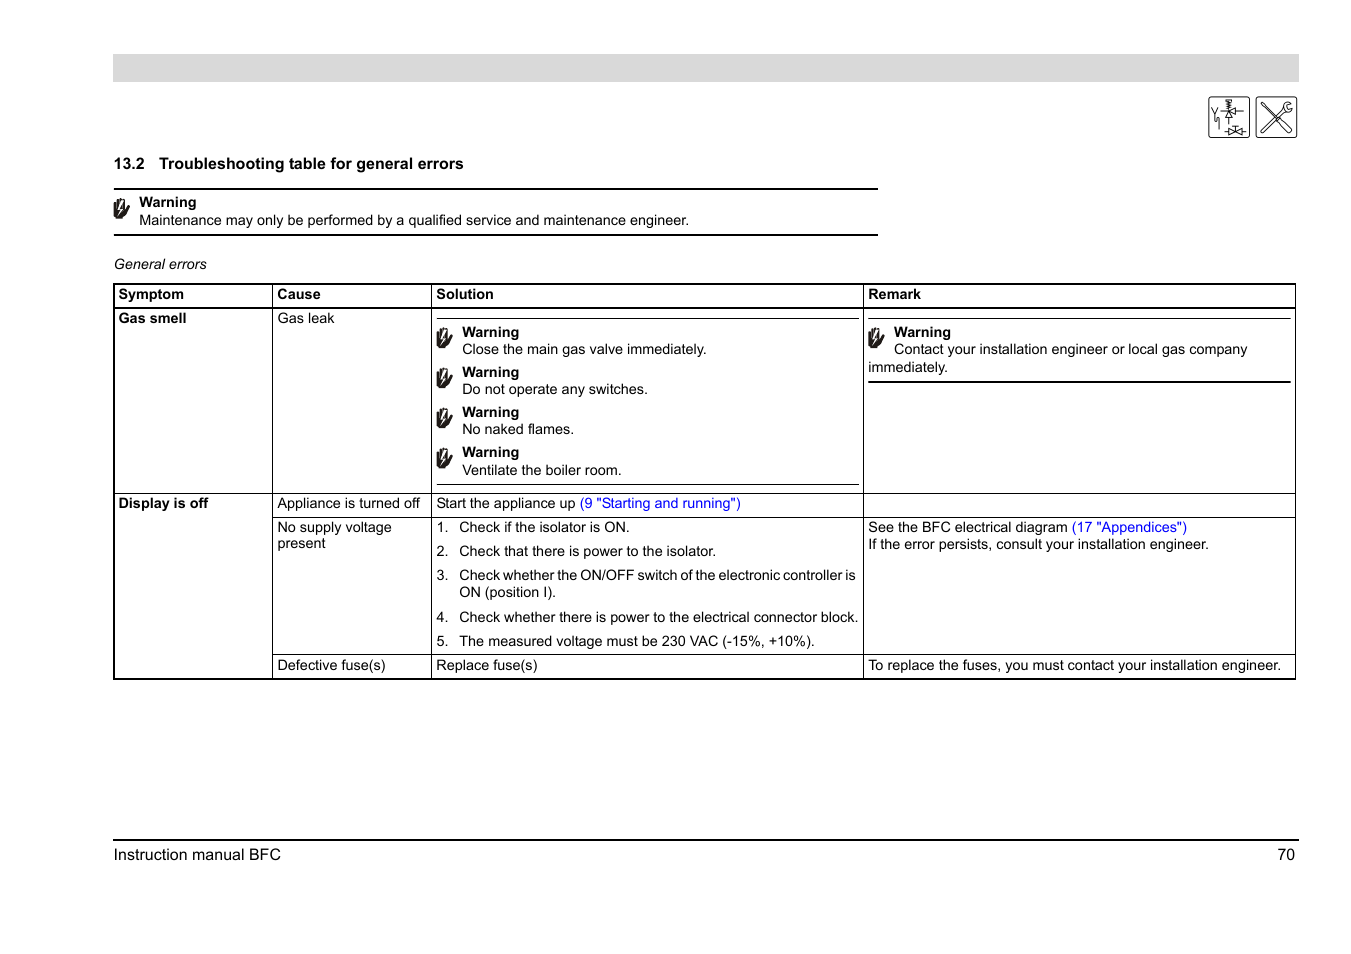Click 'If the error persists, consult your installation engineer.'

coord(1038,544)
